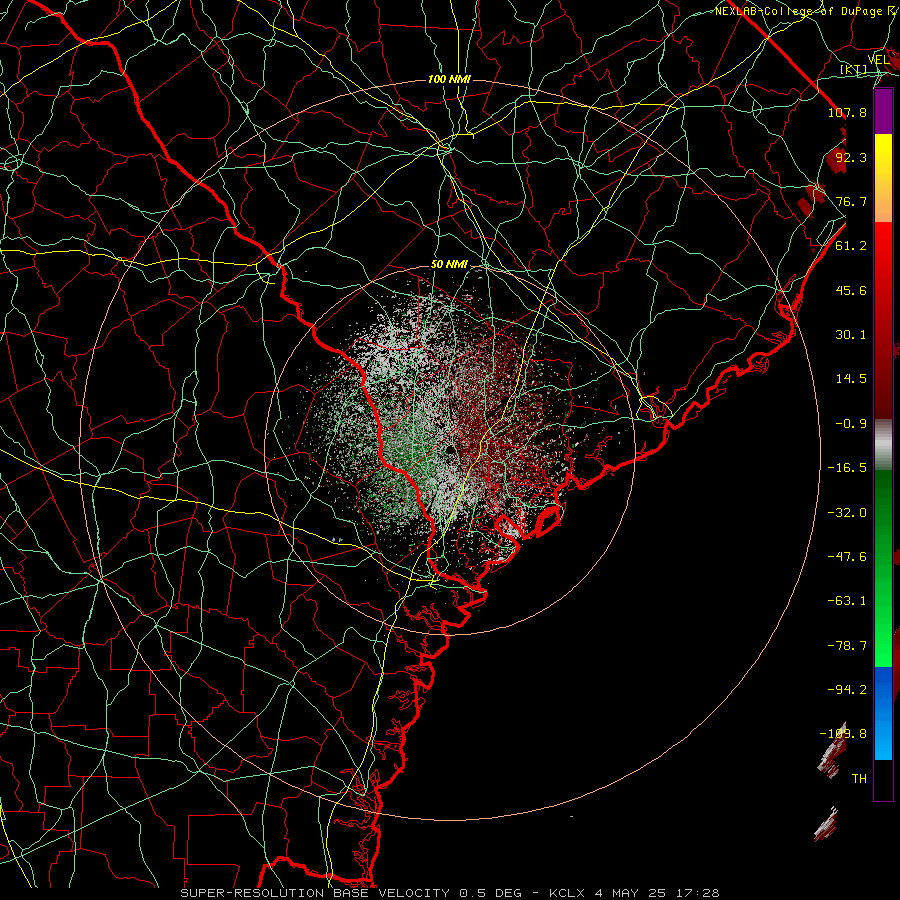Click the -32.0 velocity scale value
The width and height of the screenshot is (900, 900).
[x=847, y=513]
